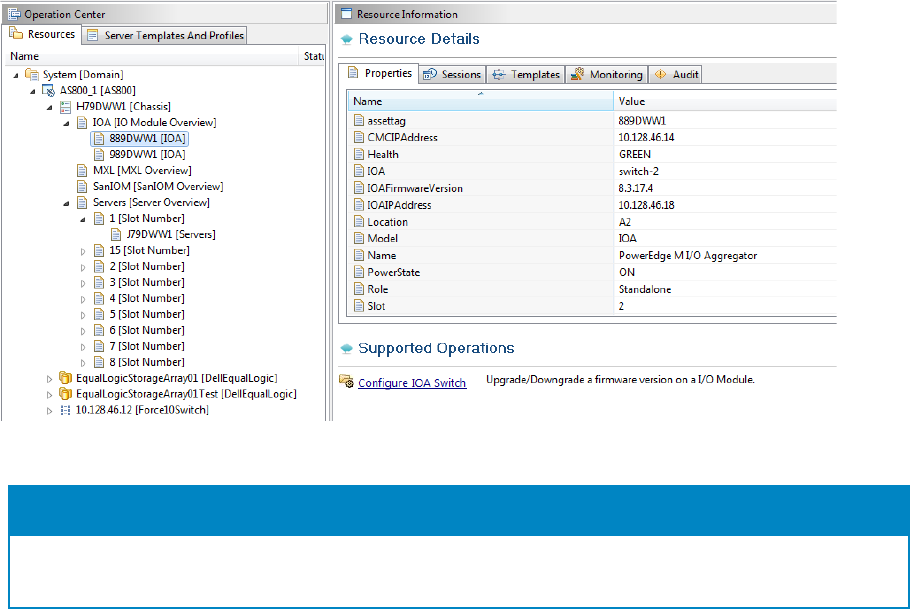The height and width of the screenshot is (609, 910).
Task: Expand the EqualLogicStorageArray01Test tree node
Action: tap(51, 394)
